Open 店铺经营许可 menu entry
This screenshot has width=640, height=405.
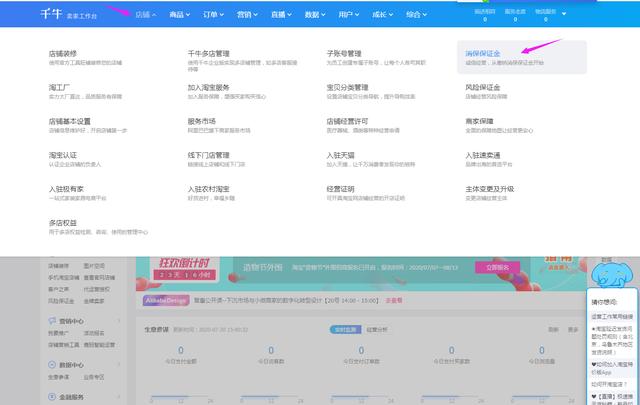pos(347,121)
